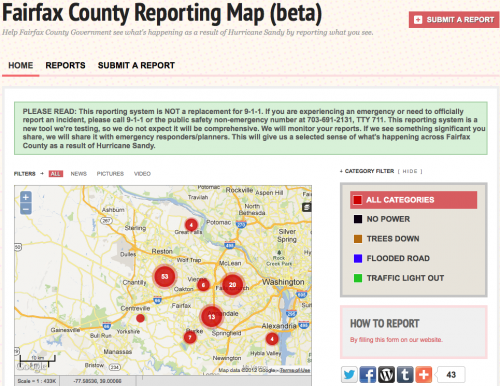The height and width of the screenshot is (386, 500).
Task: Open the Reports tab
Action: pyautogui.click(x=65, y=65)
